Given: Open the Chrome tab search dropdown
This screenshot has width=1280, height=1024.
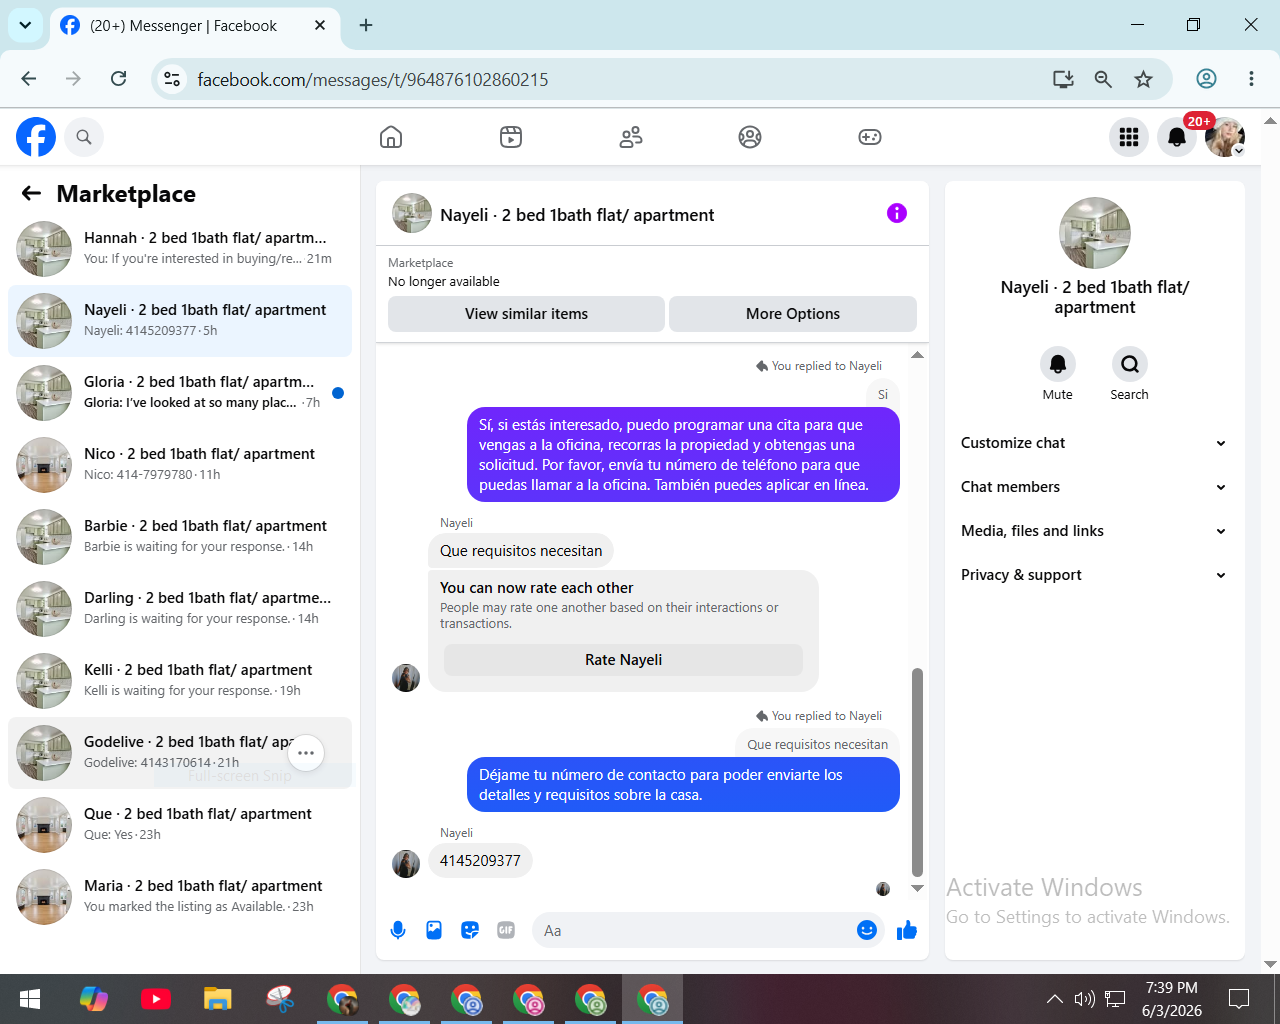Looking at the screenshot, I should coord(25,25).
